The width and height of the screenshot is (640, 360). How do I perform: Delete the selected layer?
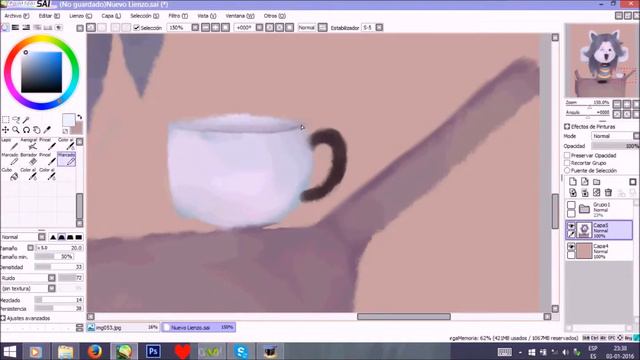pos(609,192)
